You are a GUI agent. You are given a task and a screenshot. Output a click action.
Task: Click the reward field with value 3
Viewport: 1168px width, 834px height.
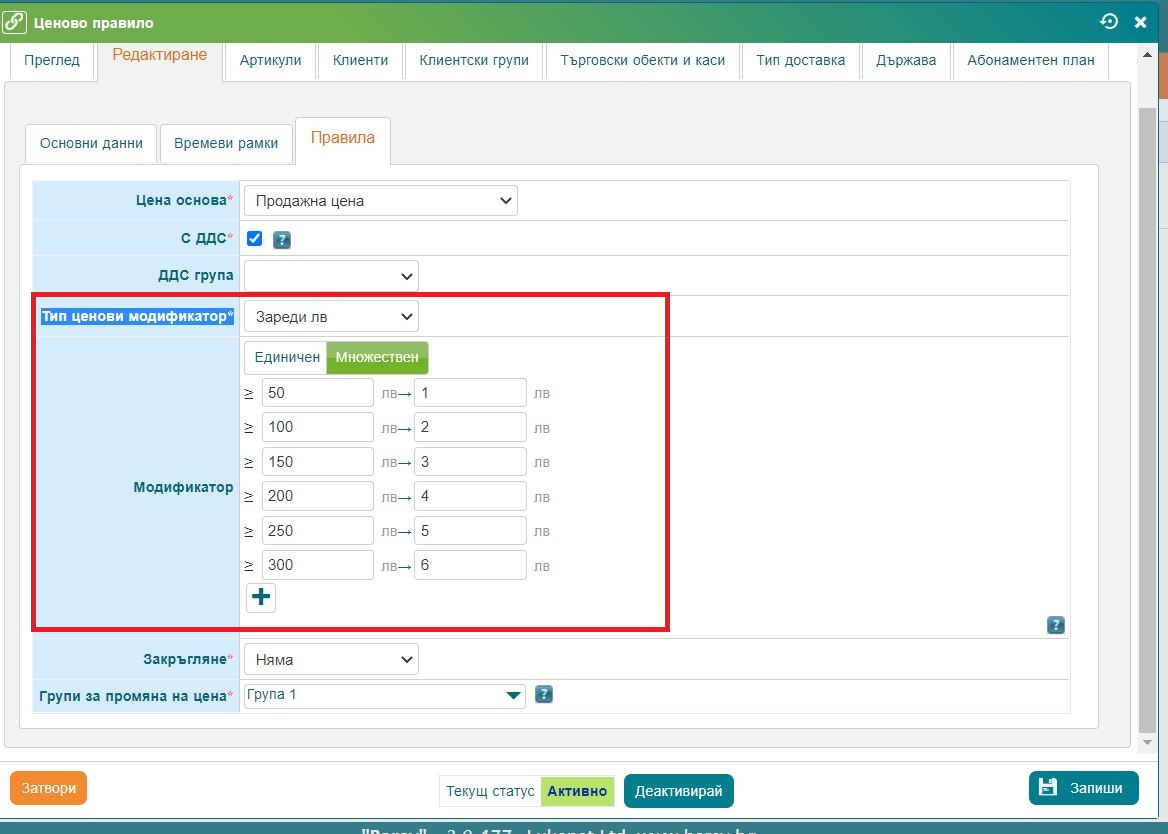470,462
